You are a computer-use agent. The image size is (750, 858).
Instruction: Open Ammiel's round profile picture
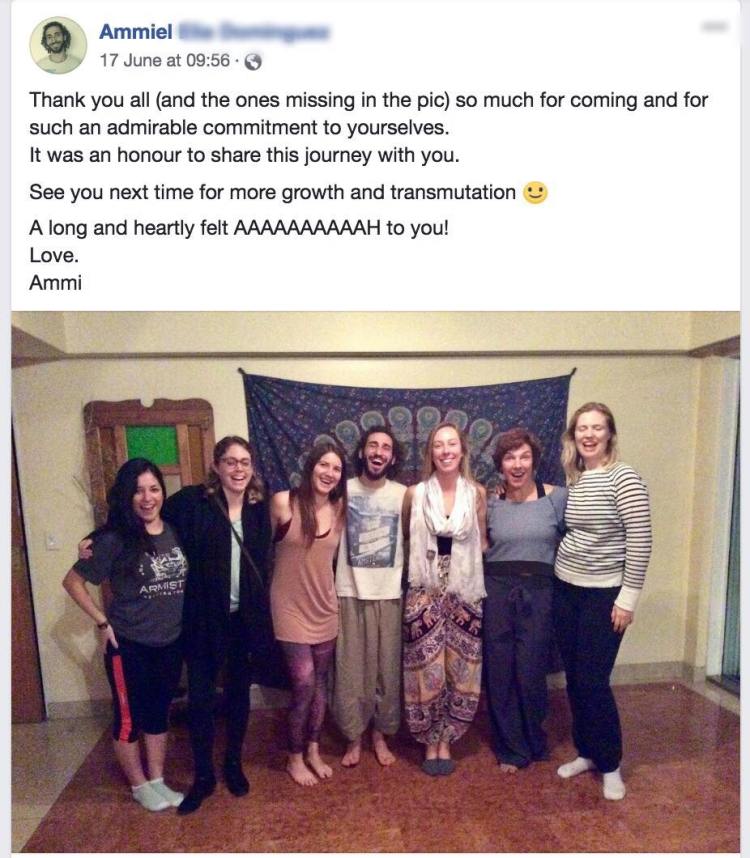[58, 45]
